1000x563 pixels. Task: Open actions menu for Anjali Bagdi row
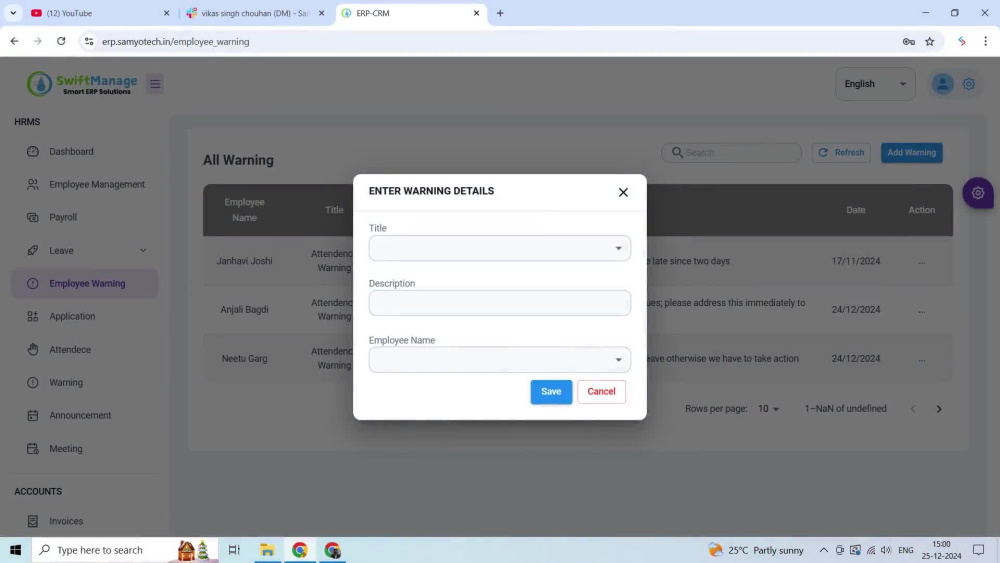coord(922,310)
